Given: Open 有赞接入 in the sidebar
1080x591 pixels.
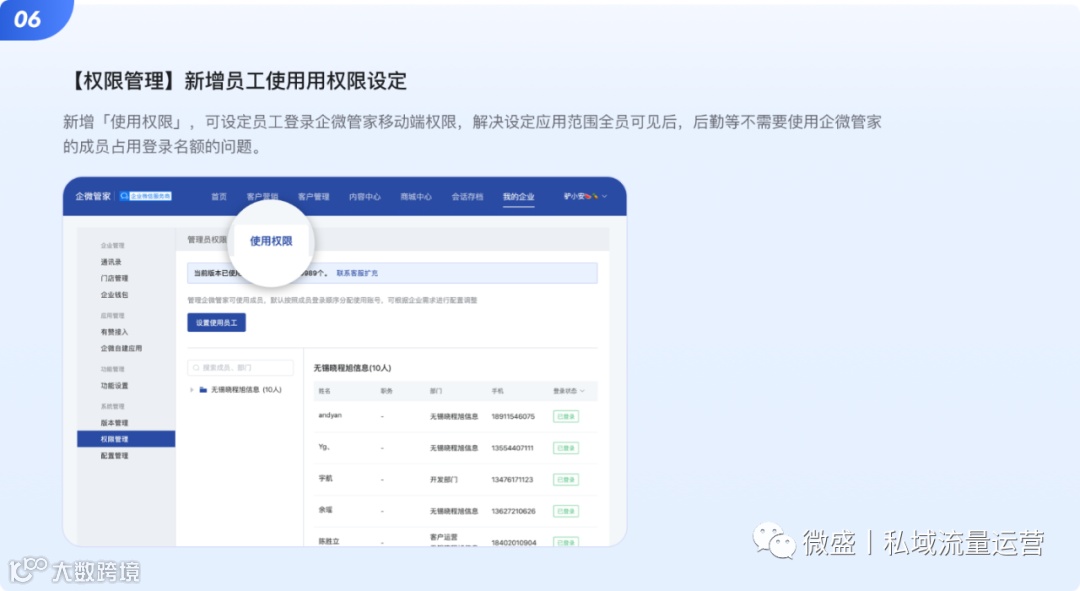Looking at the screenshot, I should (114, 332).
